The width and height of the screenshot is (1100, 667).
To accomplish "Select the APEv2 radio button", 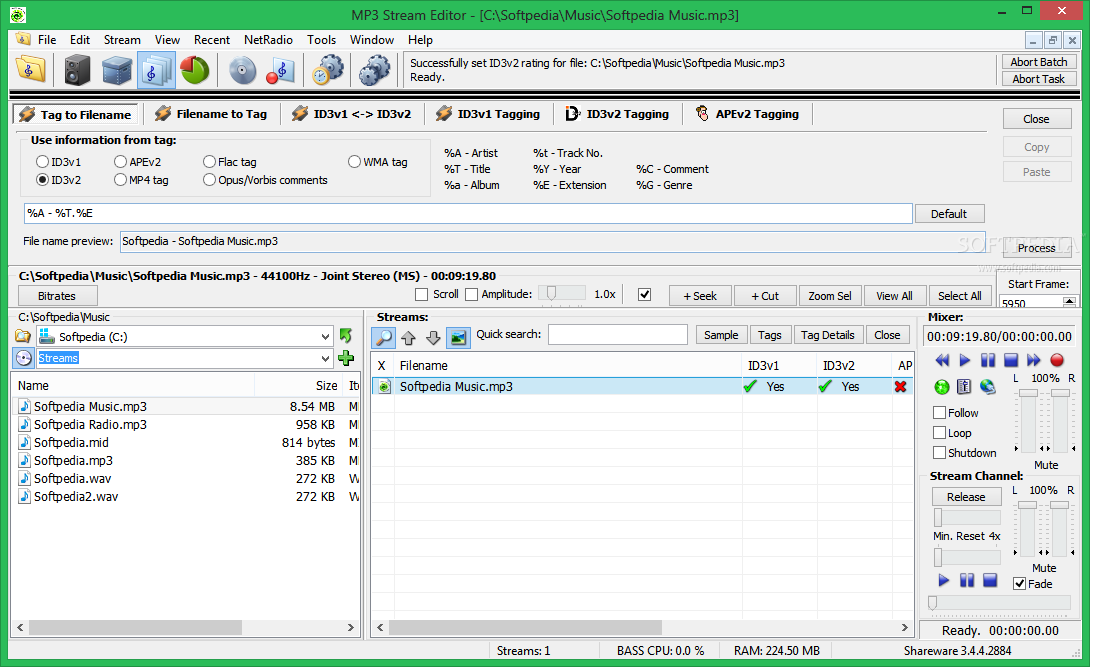I will pos(120,162).
